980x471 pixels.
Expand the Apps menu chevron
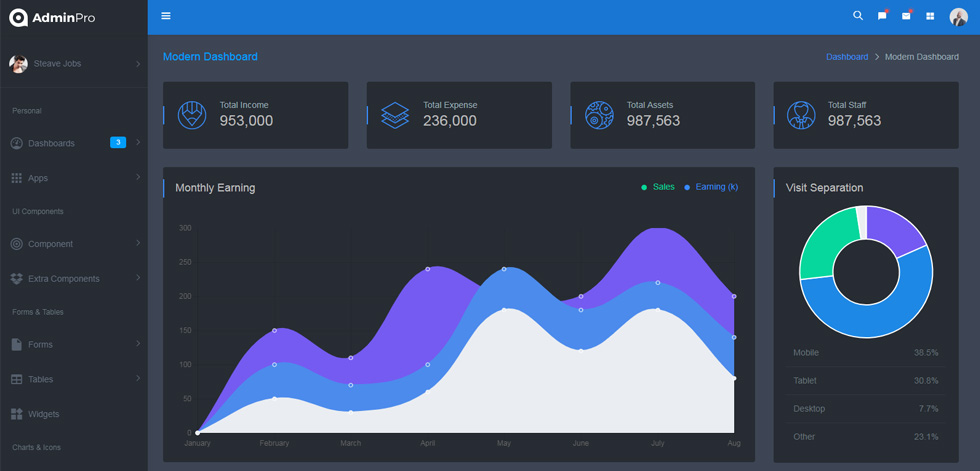(x=138, y=177)
